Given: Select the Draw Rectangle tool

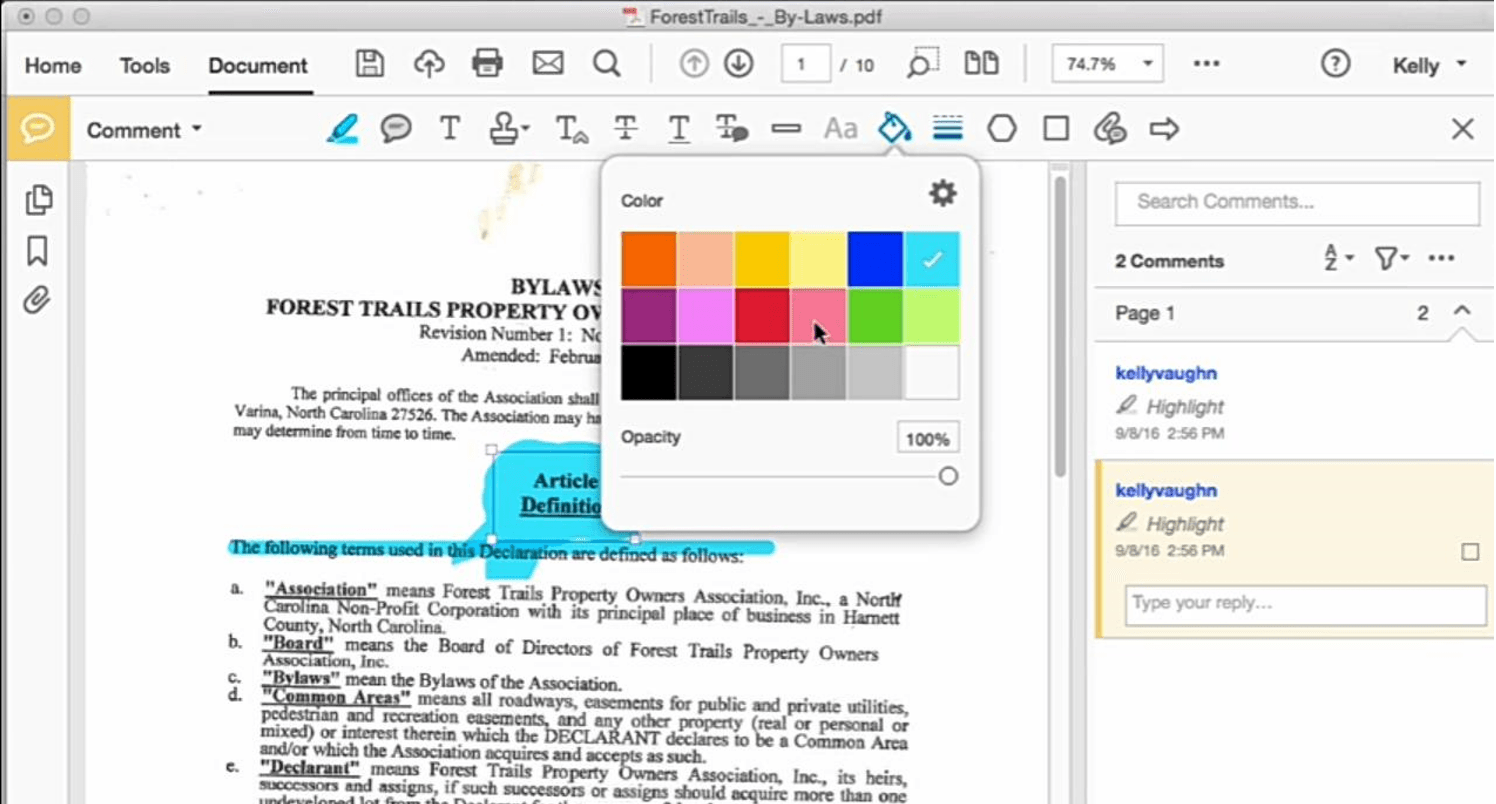Looking at the screenshot, I should pyautogui.click(x=1055, y=128).
